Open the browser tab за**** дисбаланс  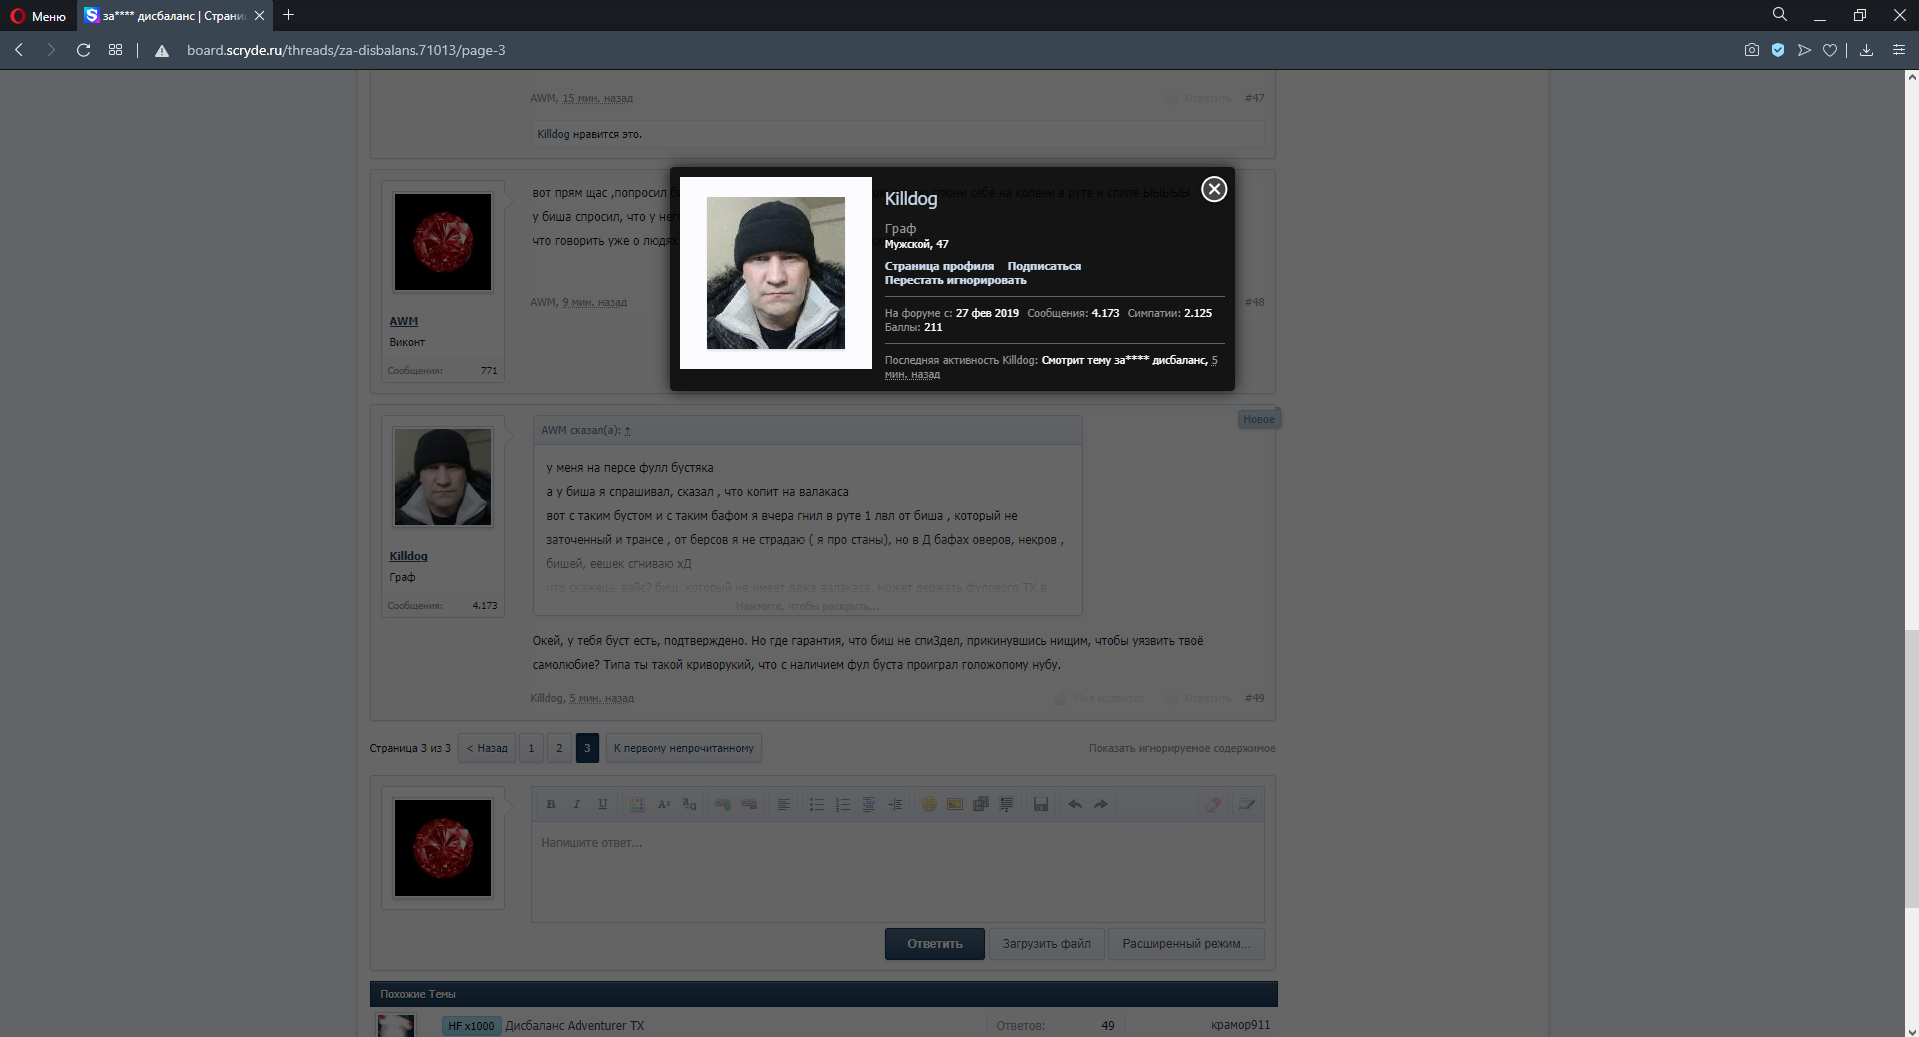(165, 15)
